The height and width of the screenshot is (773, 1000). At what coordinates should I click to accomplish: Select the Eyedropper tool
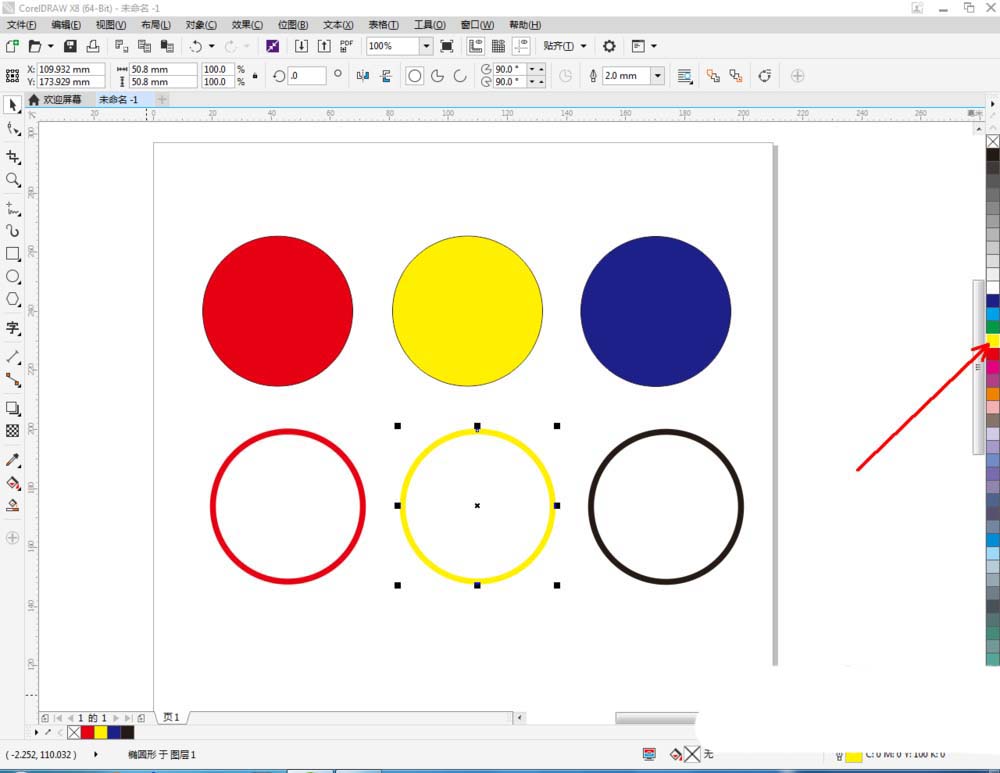(13, 459)
